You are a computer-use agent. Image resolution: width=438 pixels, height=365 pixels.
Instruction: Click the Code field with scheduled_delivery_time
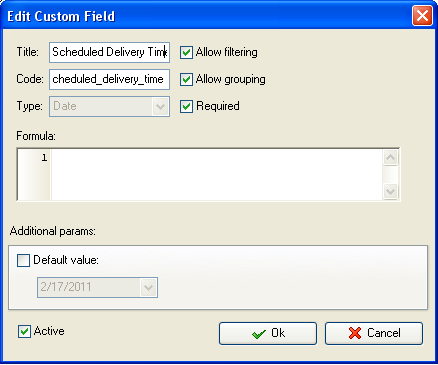[109, 79]
